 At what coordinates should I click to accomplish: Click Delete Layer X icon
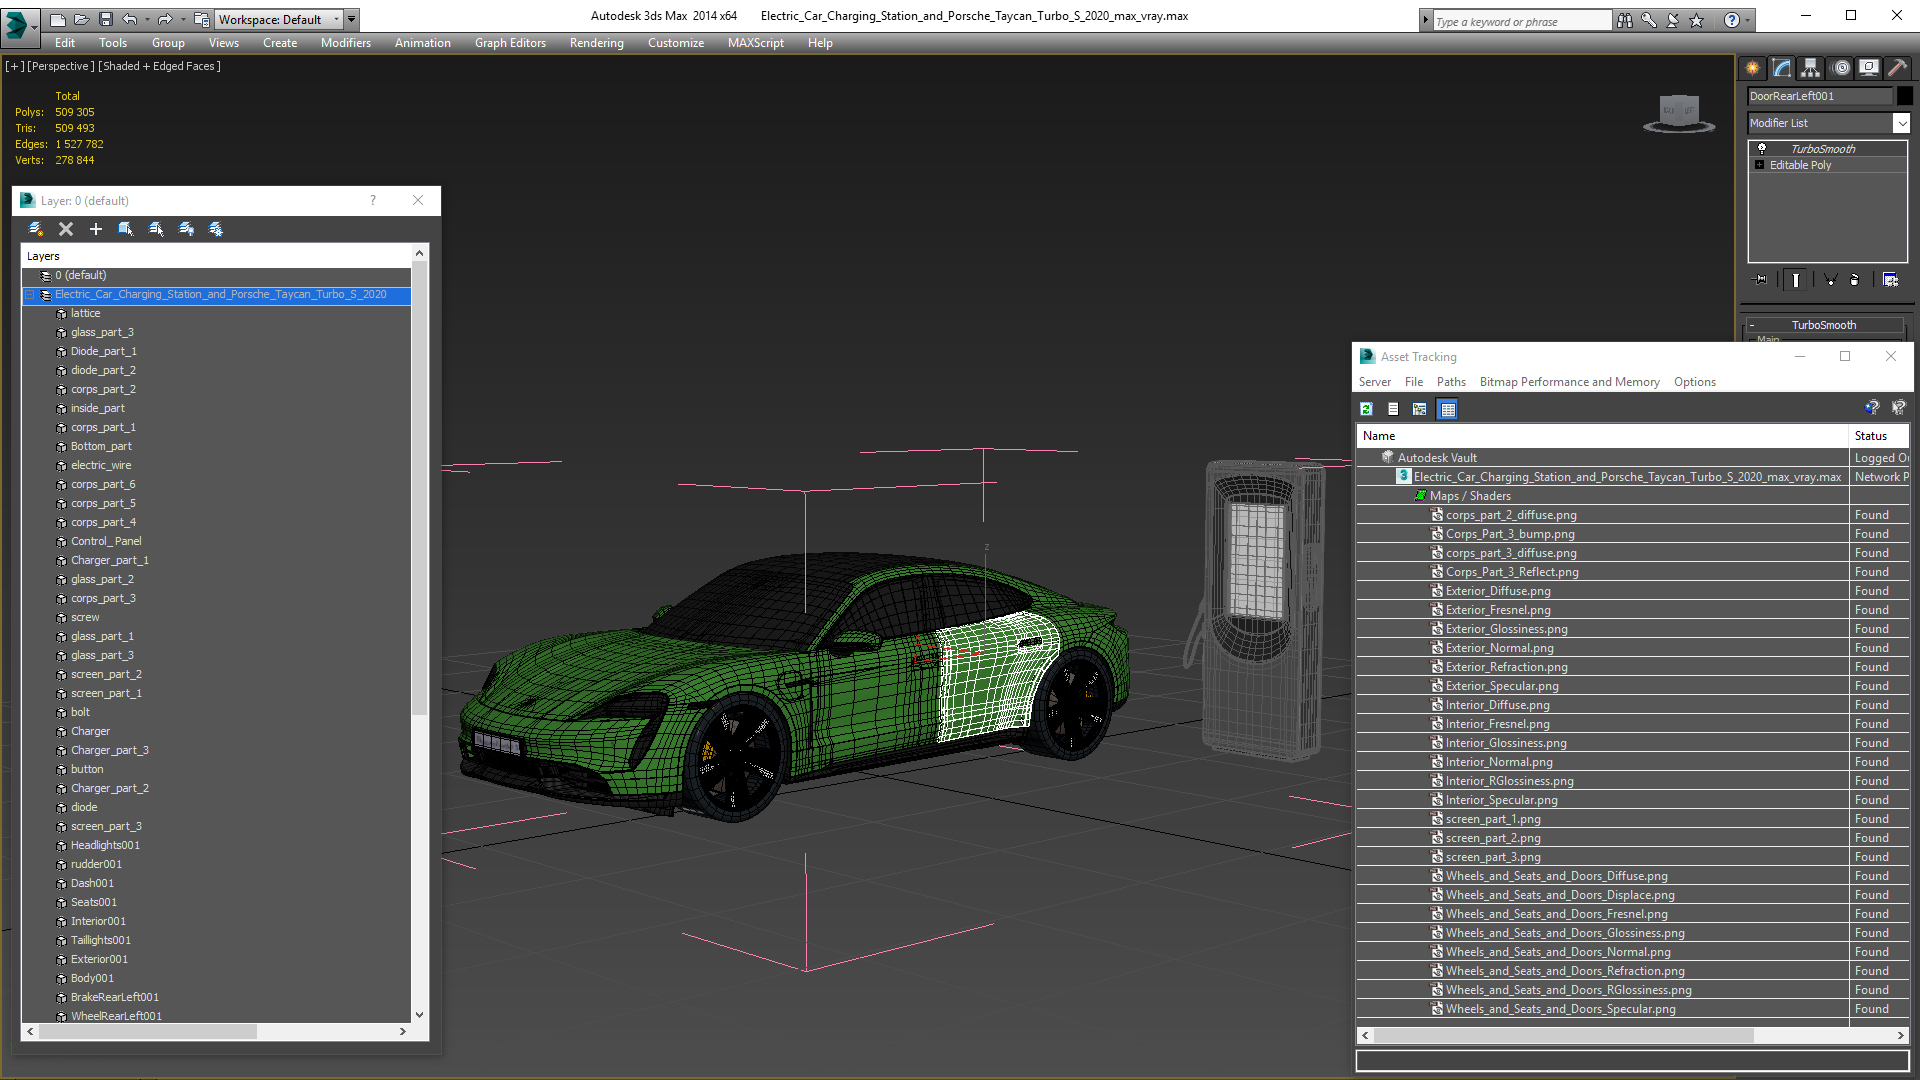click(66, 229)
